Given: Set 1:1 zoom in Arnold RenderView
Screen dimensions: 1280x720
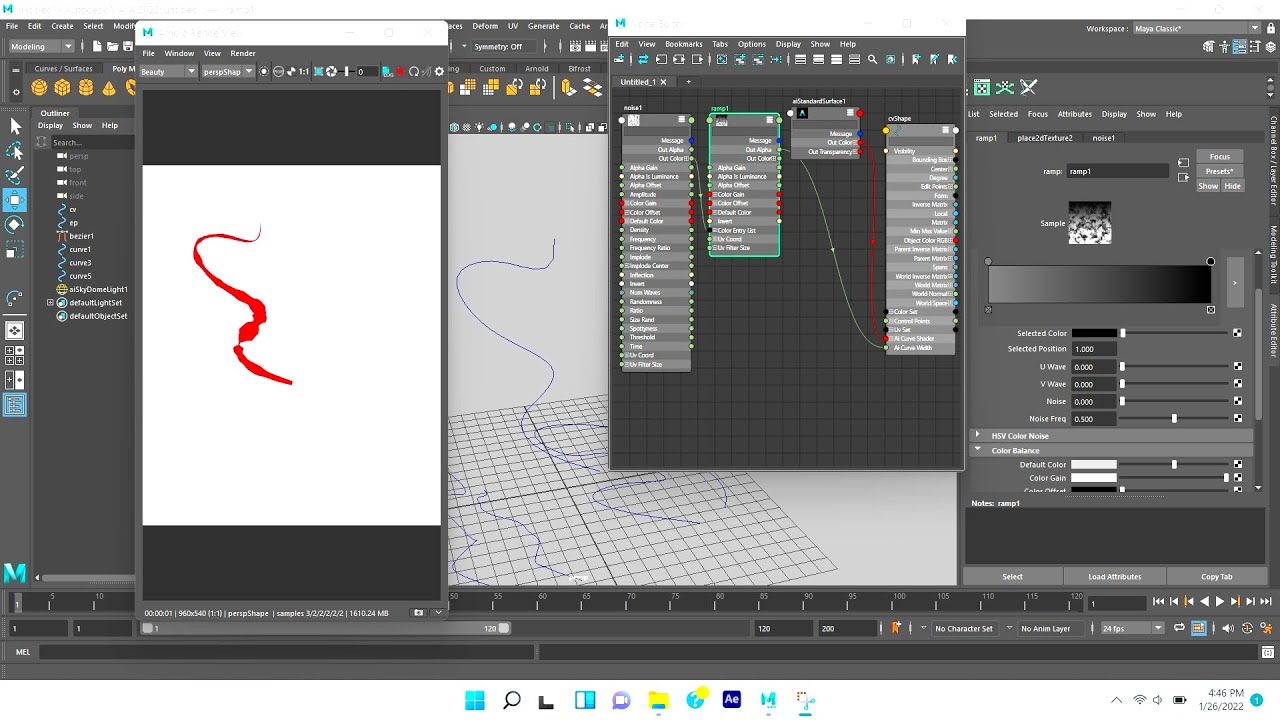Looking at the screenshot, I should pos(303,71).
